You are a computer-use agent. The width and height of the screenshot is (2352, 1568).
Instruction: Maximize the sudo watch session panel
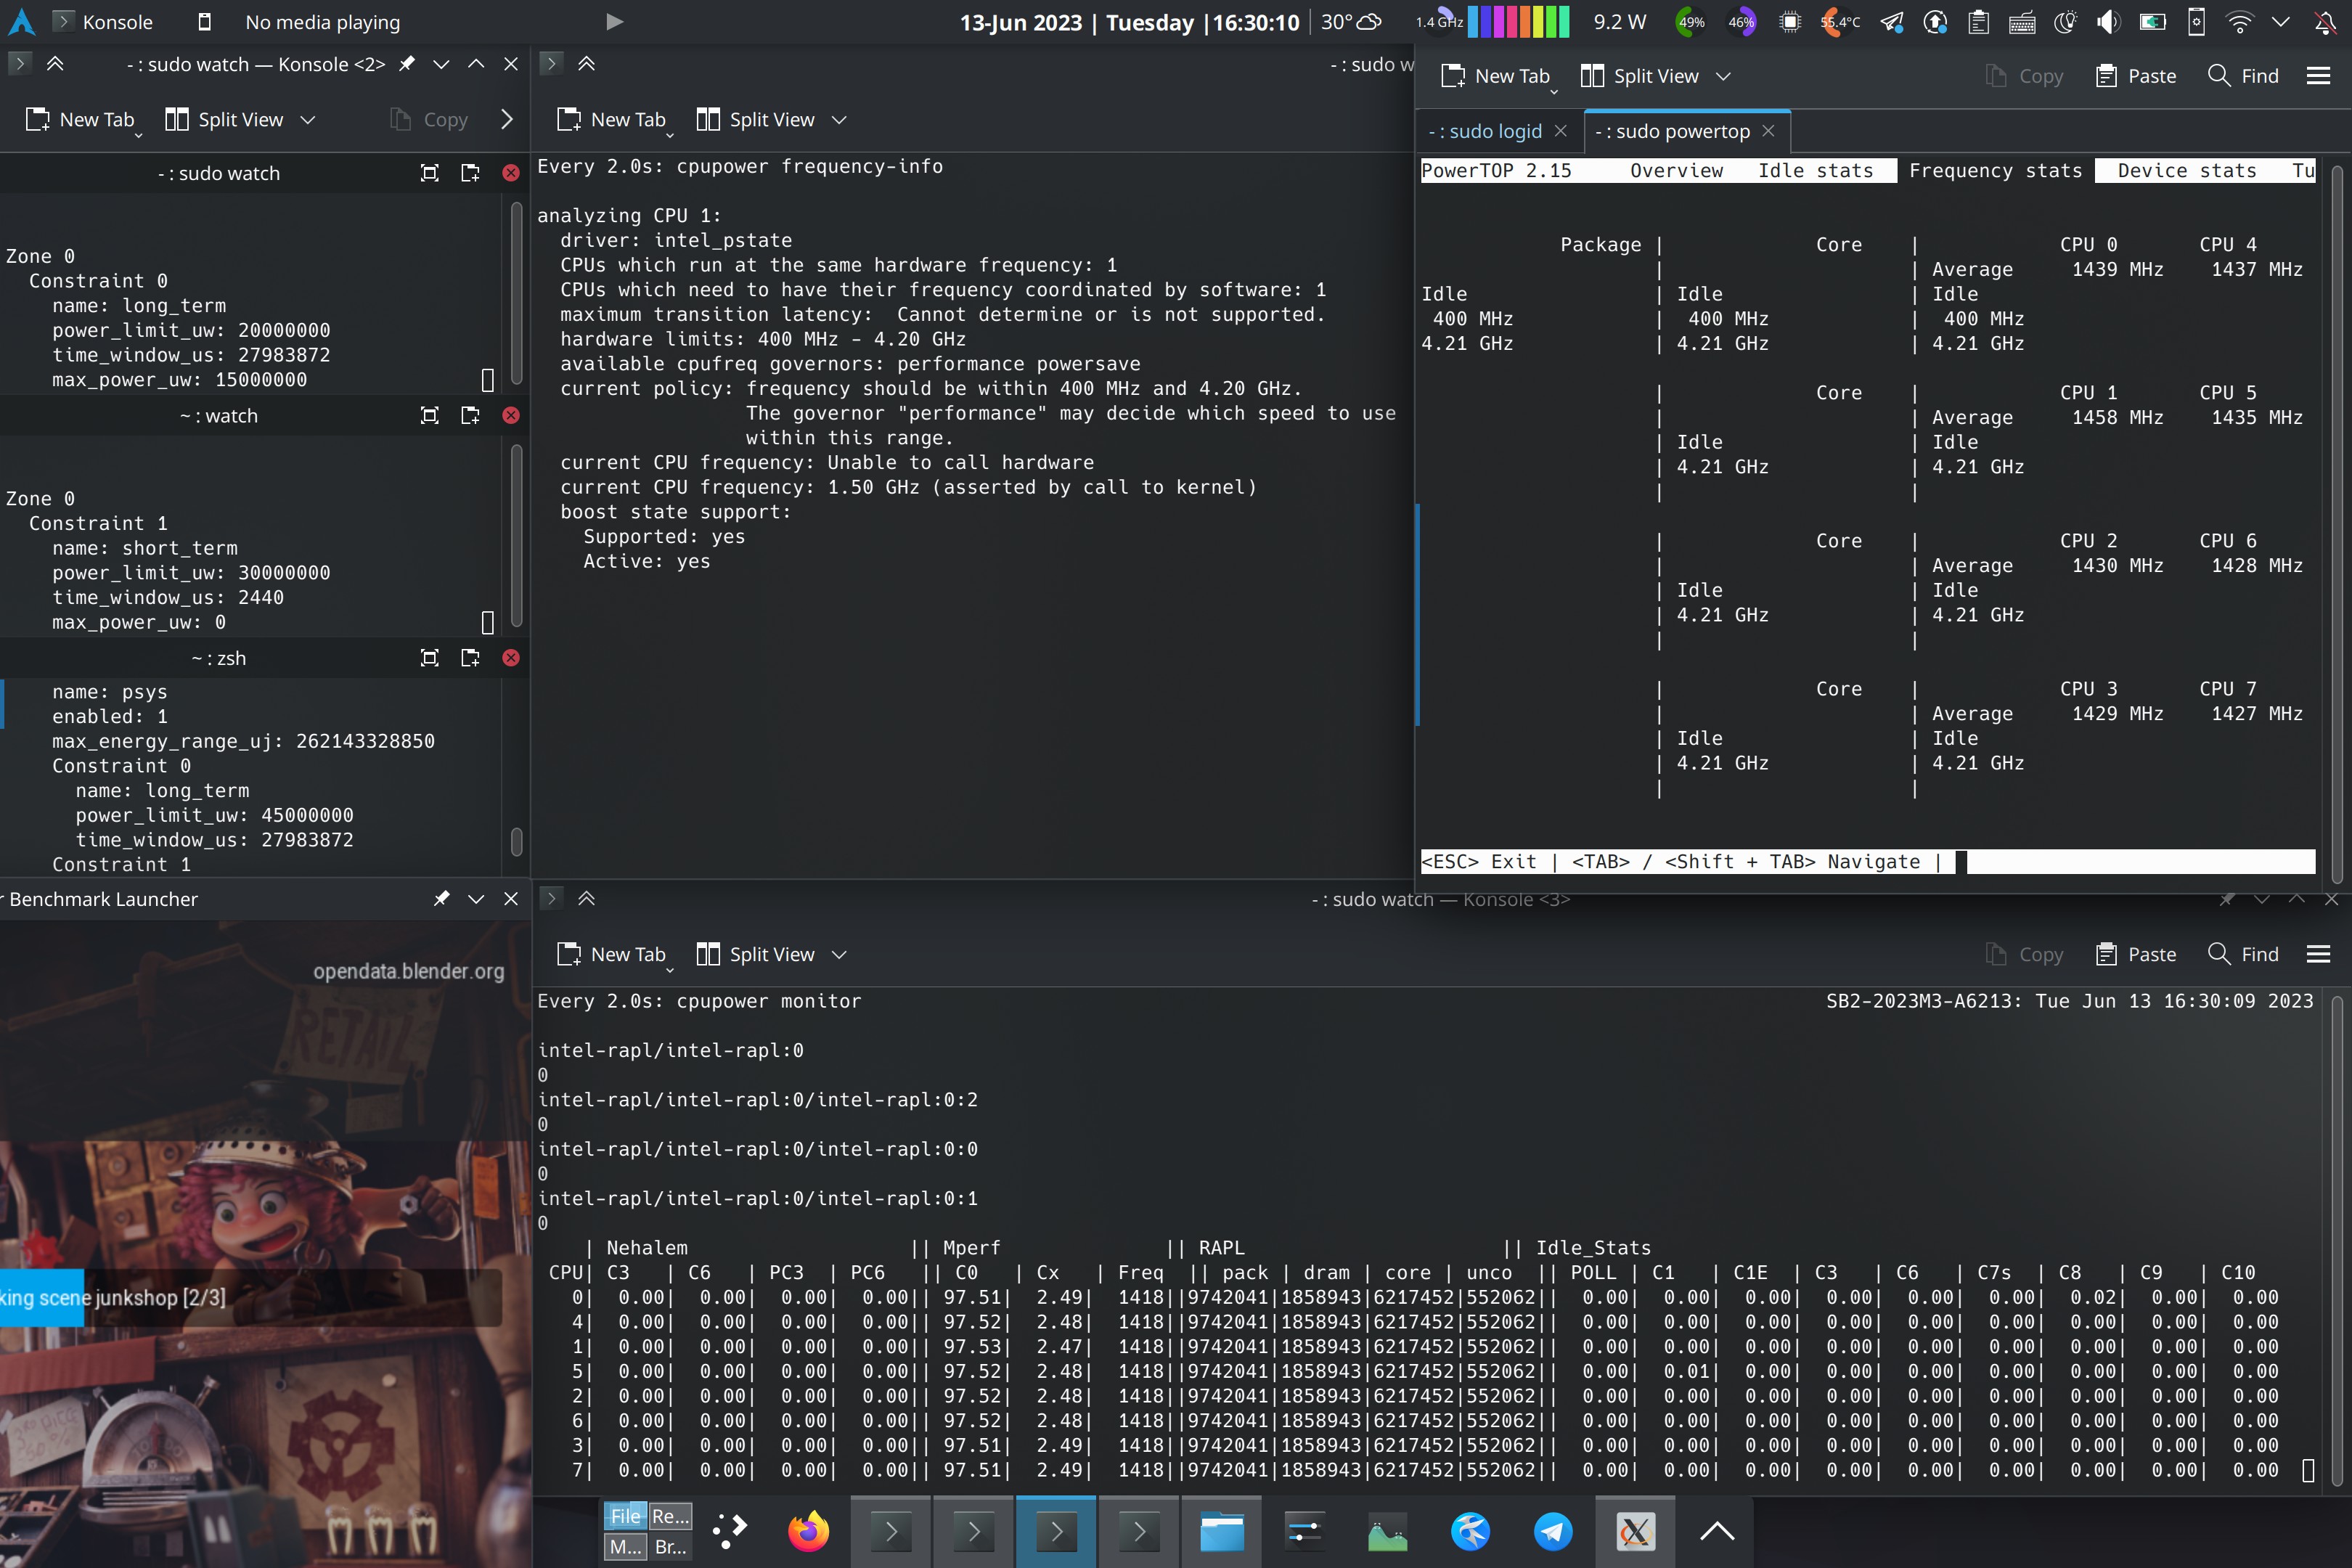tap(429, 172)
